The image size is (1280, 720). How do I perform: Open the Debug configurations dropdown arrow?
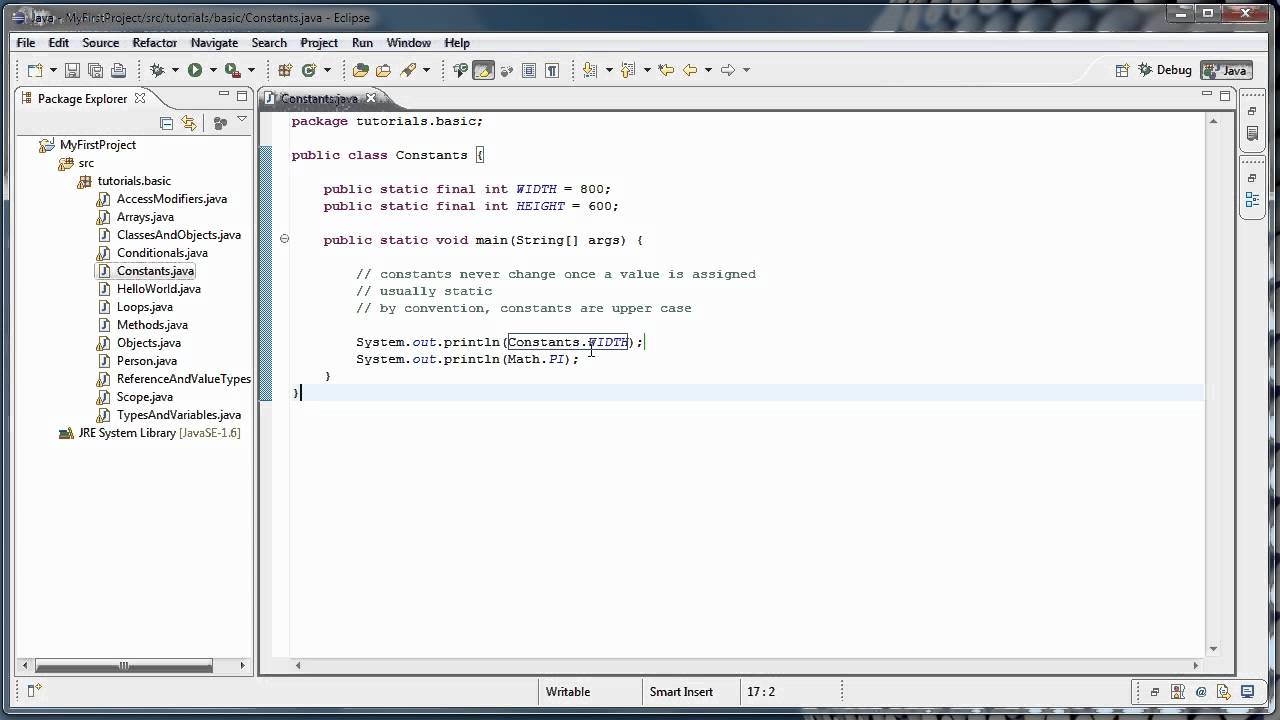(x=174, y=70)
